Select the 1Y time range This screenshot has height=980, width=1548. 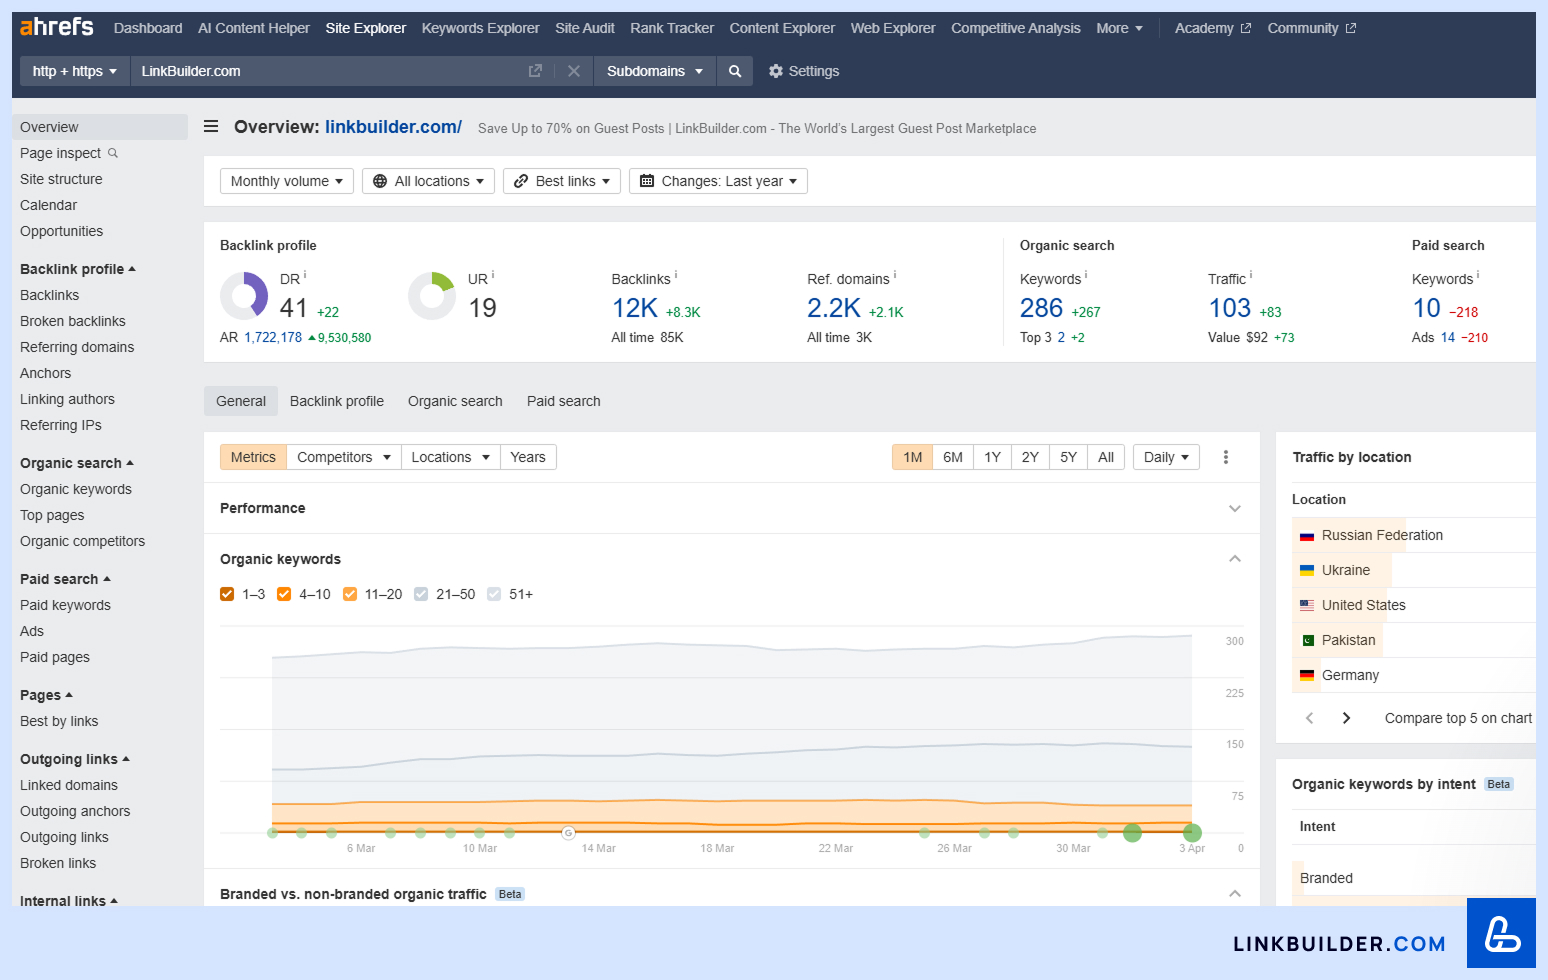click(x=992, y=457)
